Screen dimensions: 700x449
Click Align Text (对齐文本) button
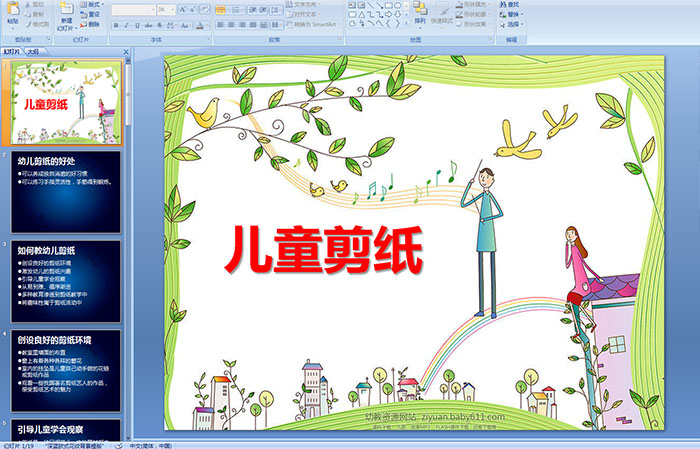point(303,14)
